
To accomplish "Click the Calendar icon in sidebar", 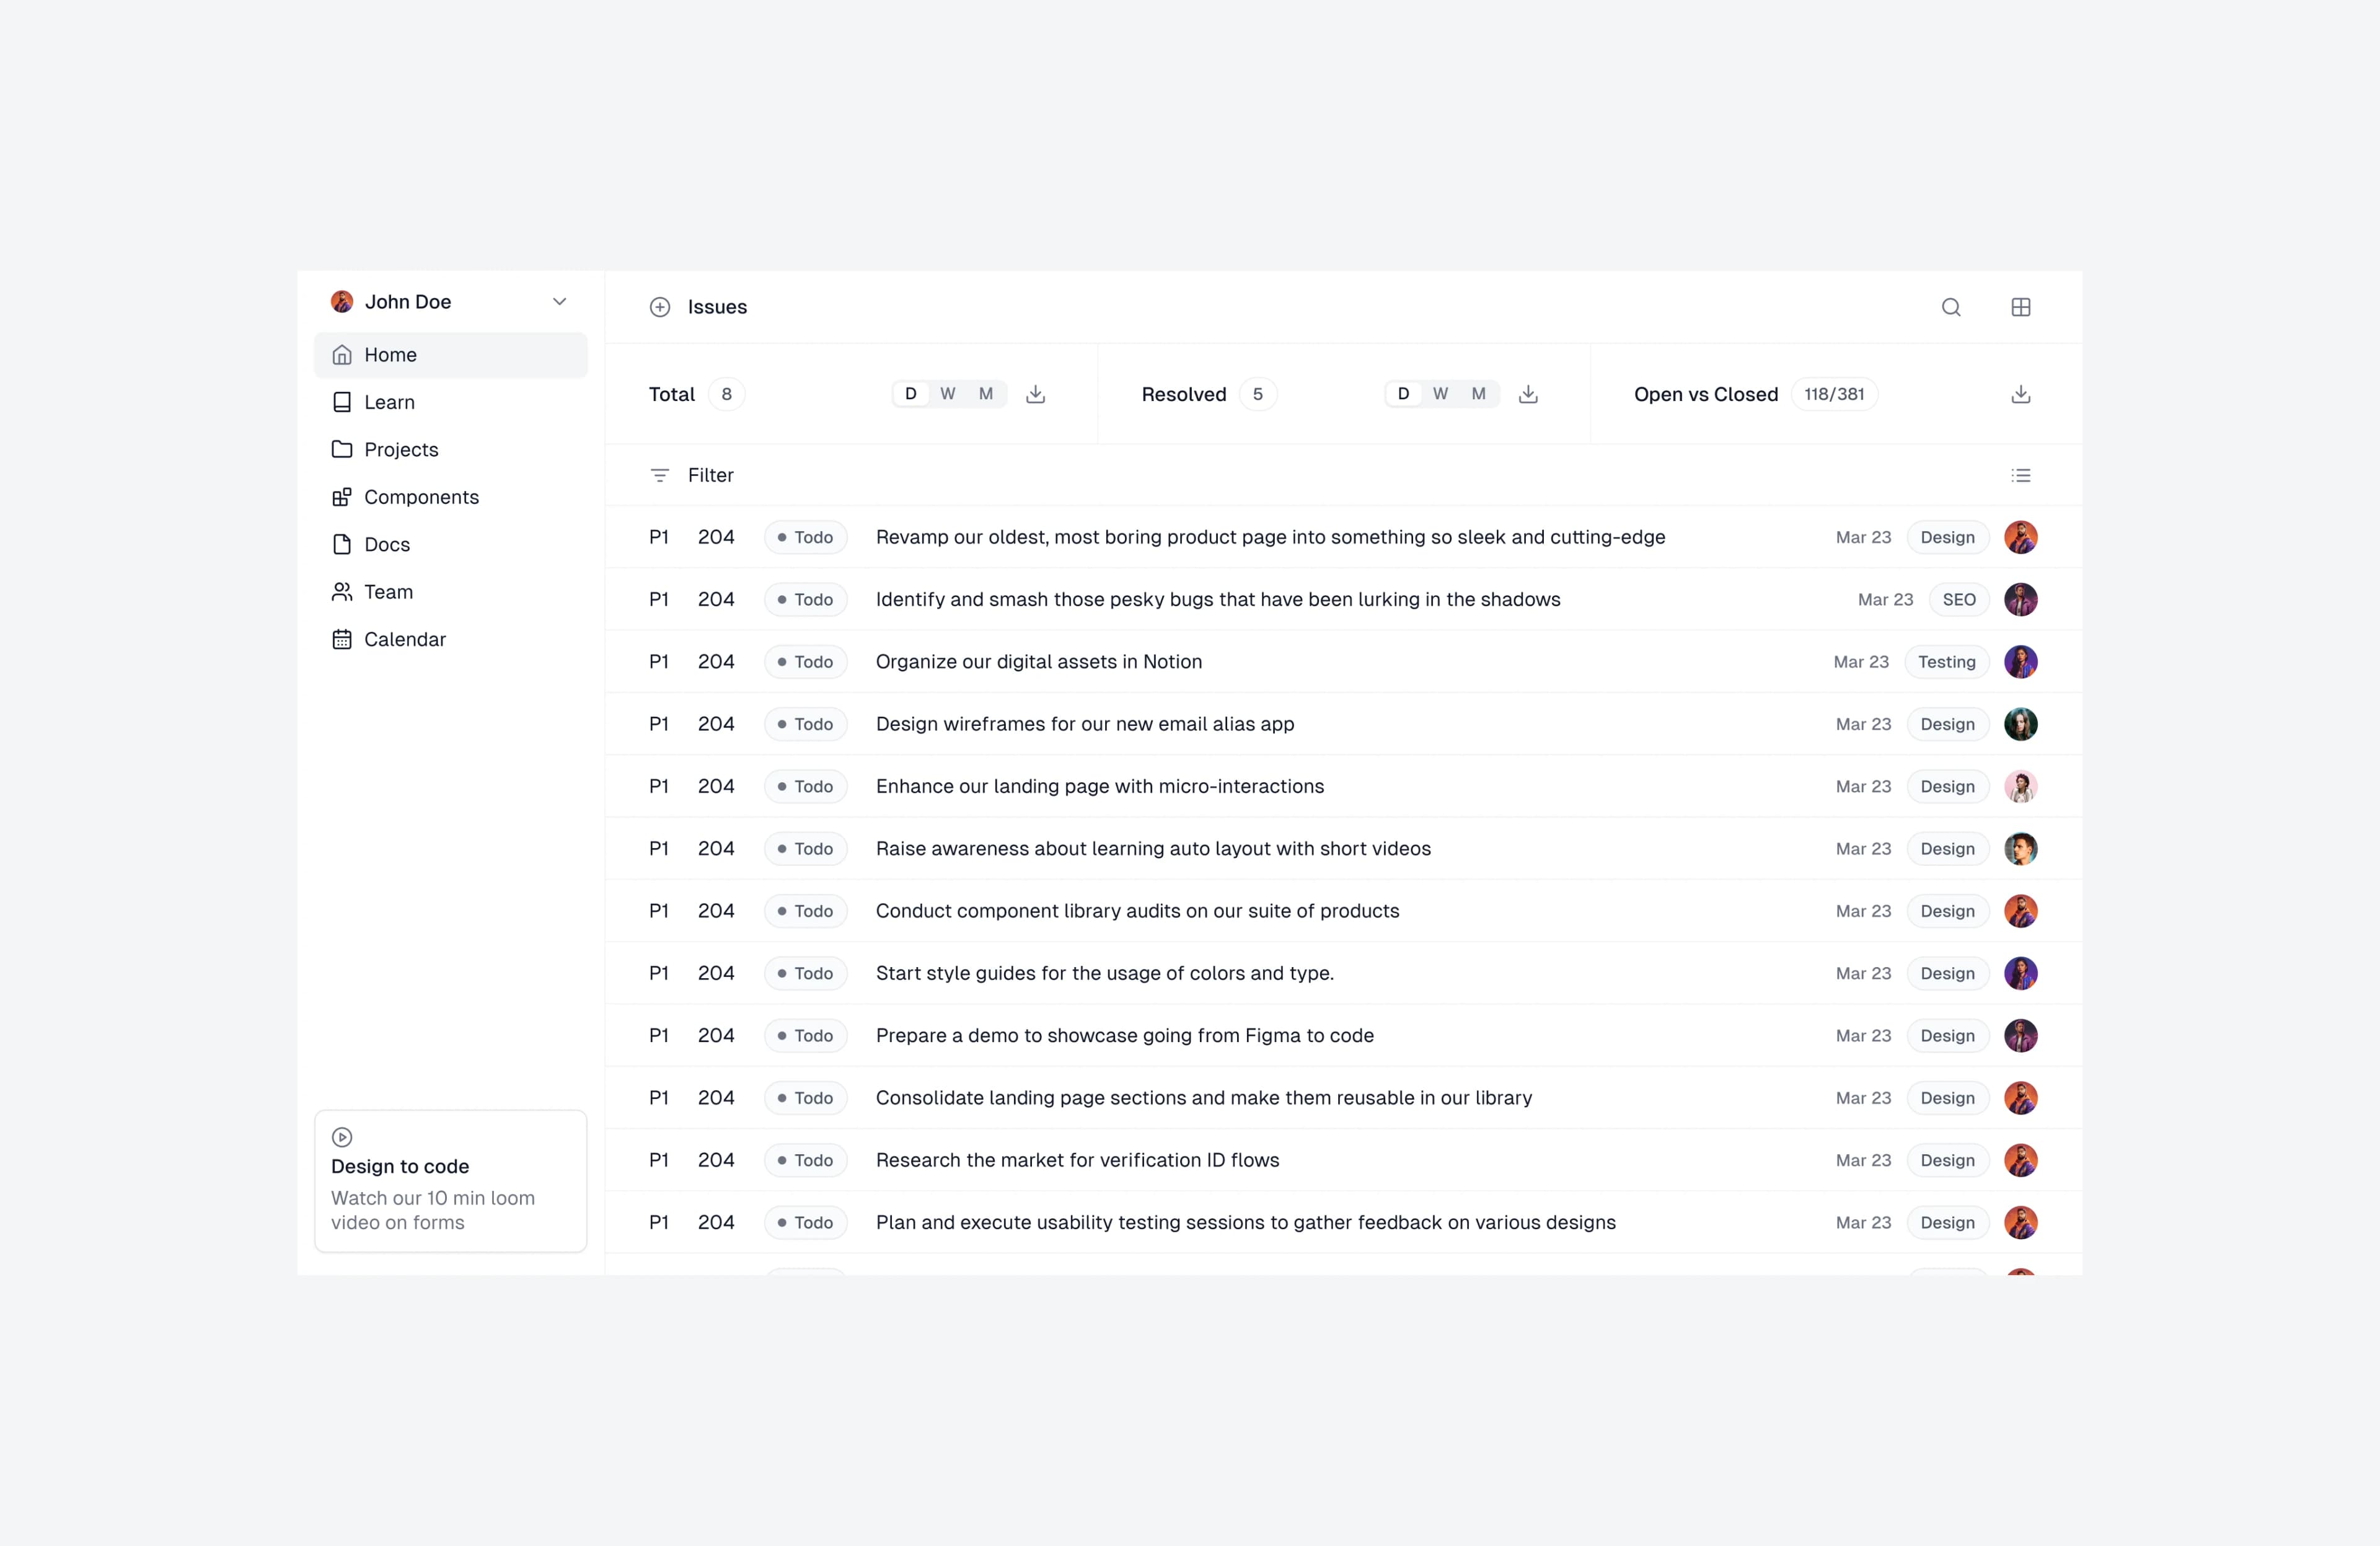I will tap(342, 639).
